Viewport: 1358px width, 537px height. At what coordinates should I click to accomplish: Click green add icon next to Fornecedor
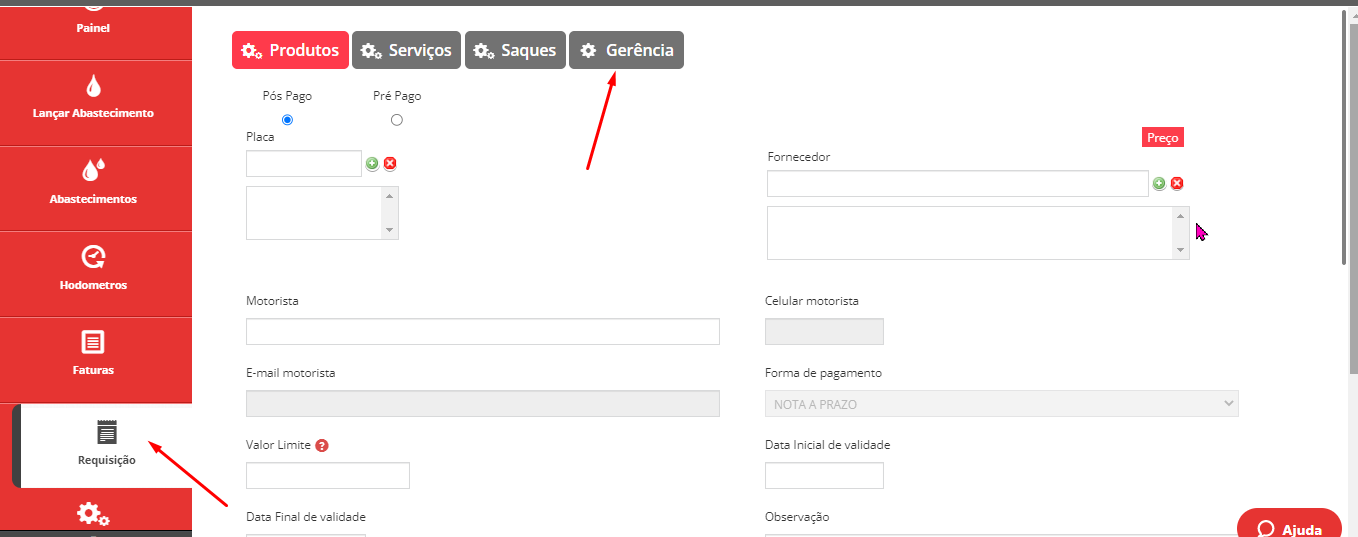[x=1159, y=184]
